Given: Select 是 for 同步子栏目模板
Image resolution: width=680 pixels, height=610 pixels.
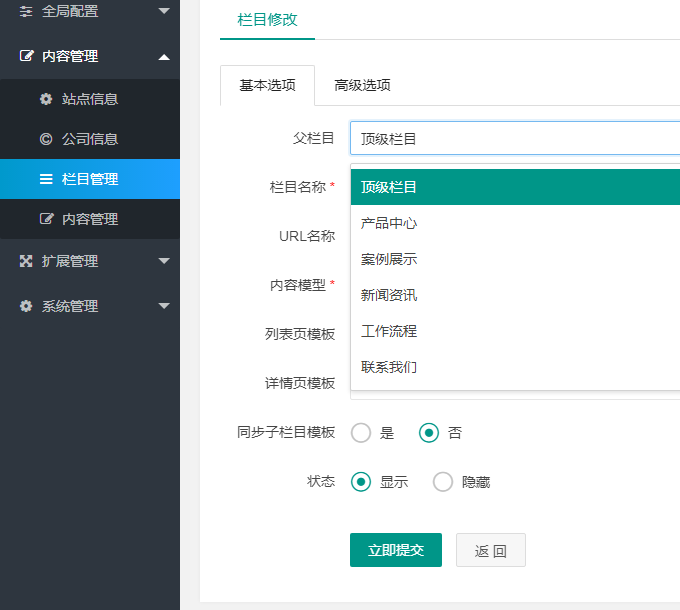Looking at the screenshot, I should coord(361,433).
